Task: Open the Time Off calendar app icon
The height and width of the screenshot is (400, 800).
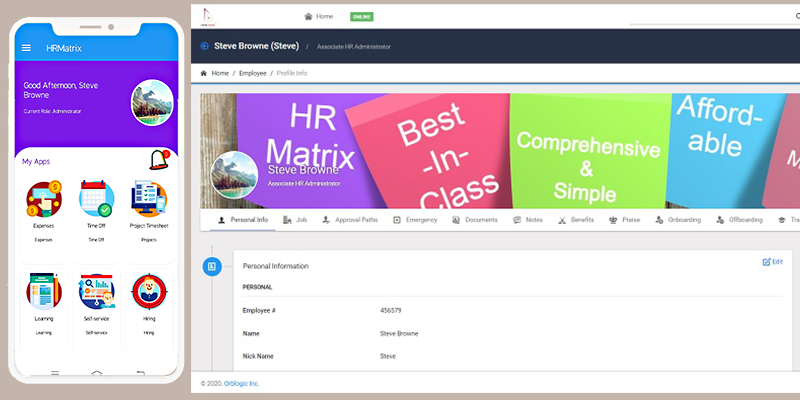Action: (96, 199)
